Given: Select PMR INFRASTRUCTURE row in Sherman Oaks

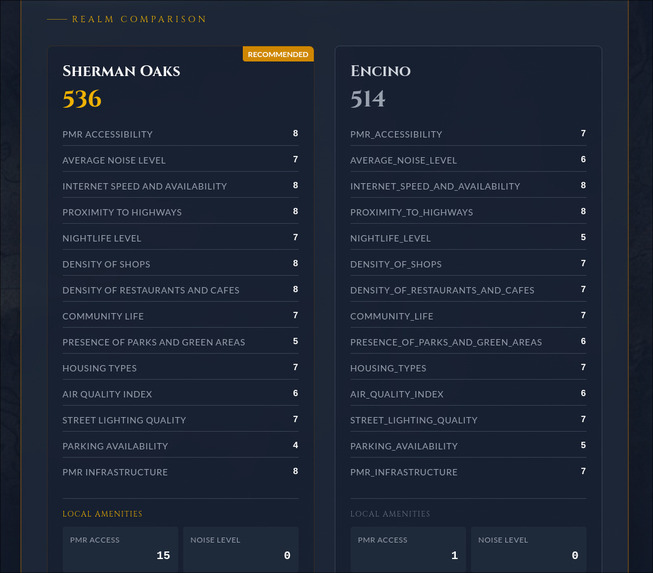Looking at the screenshot, I should (180, 472).
